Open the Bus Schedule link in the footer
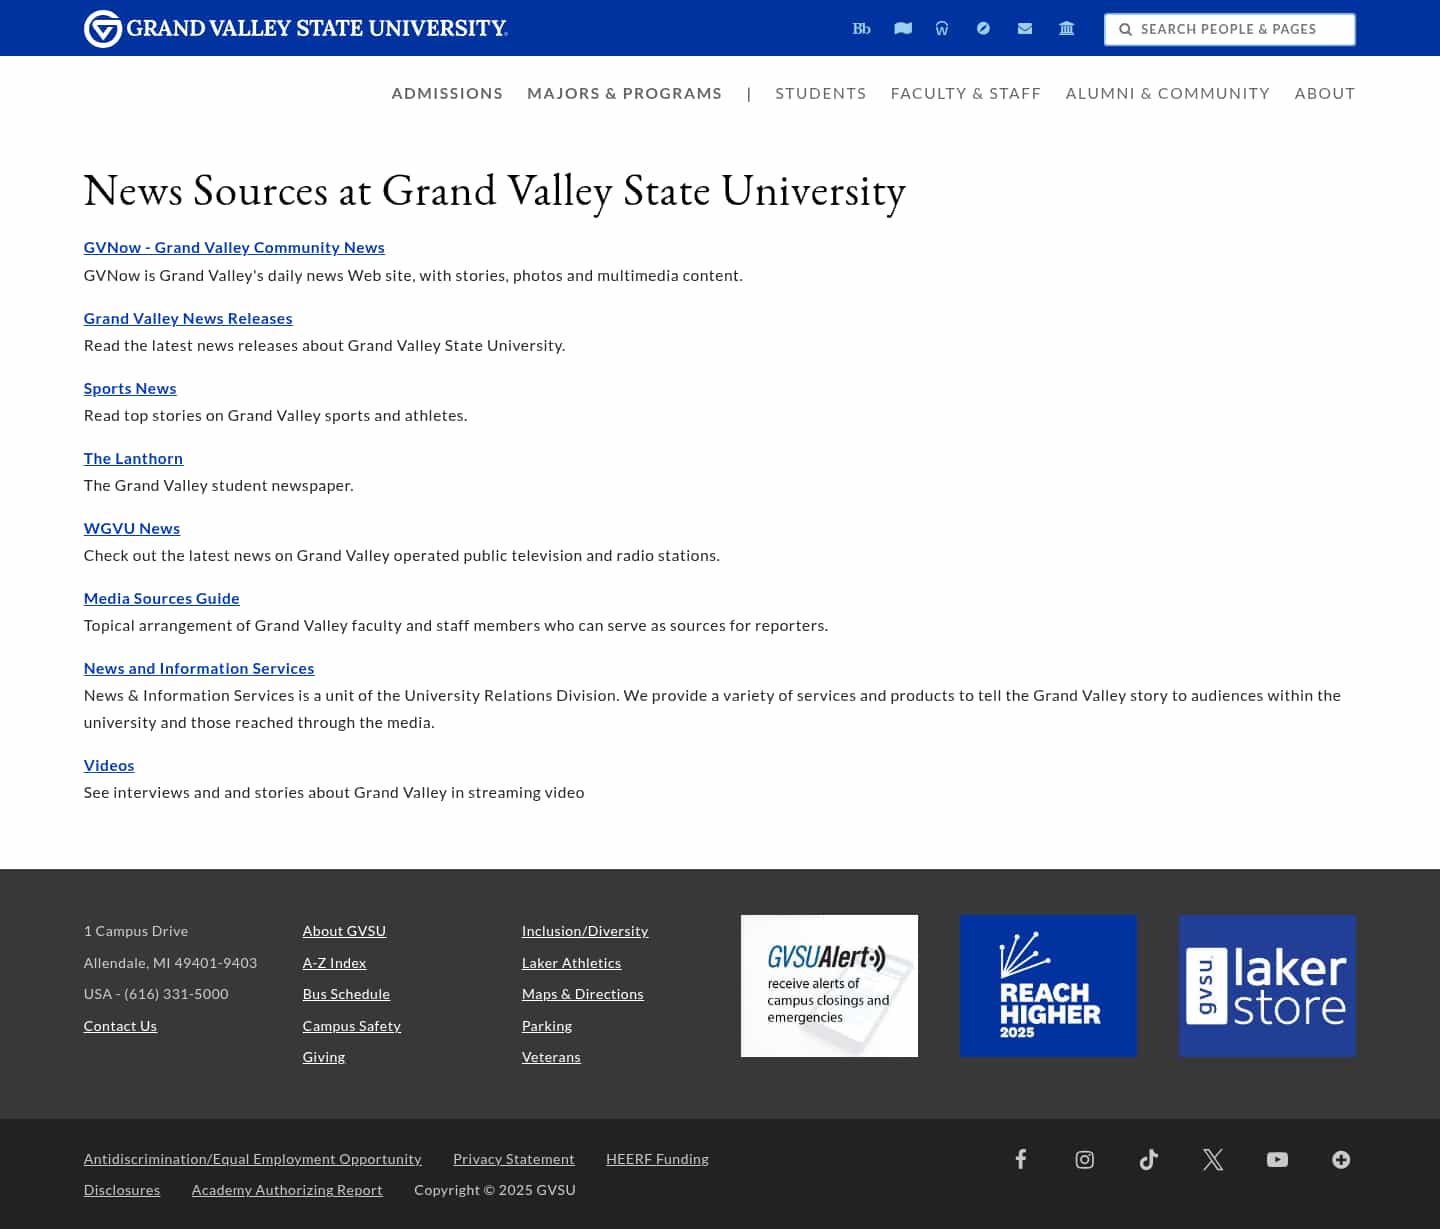Viewport: 1440px width, 1229px height. [x=346, y=994]
